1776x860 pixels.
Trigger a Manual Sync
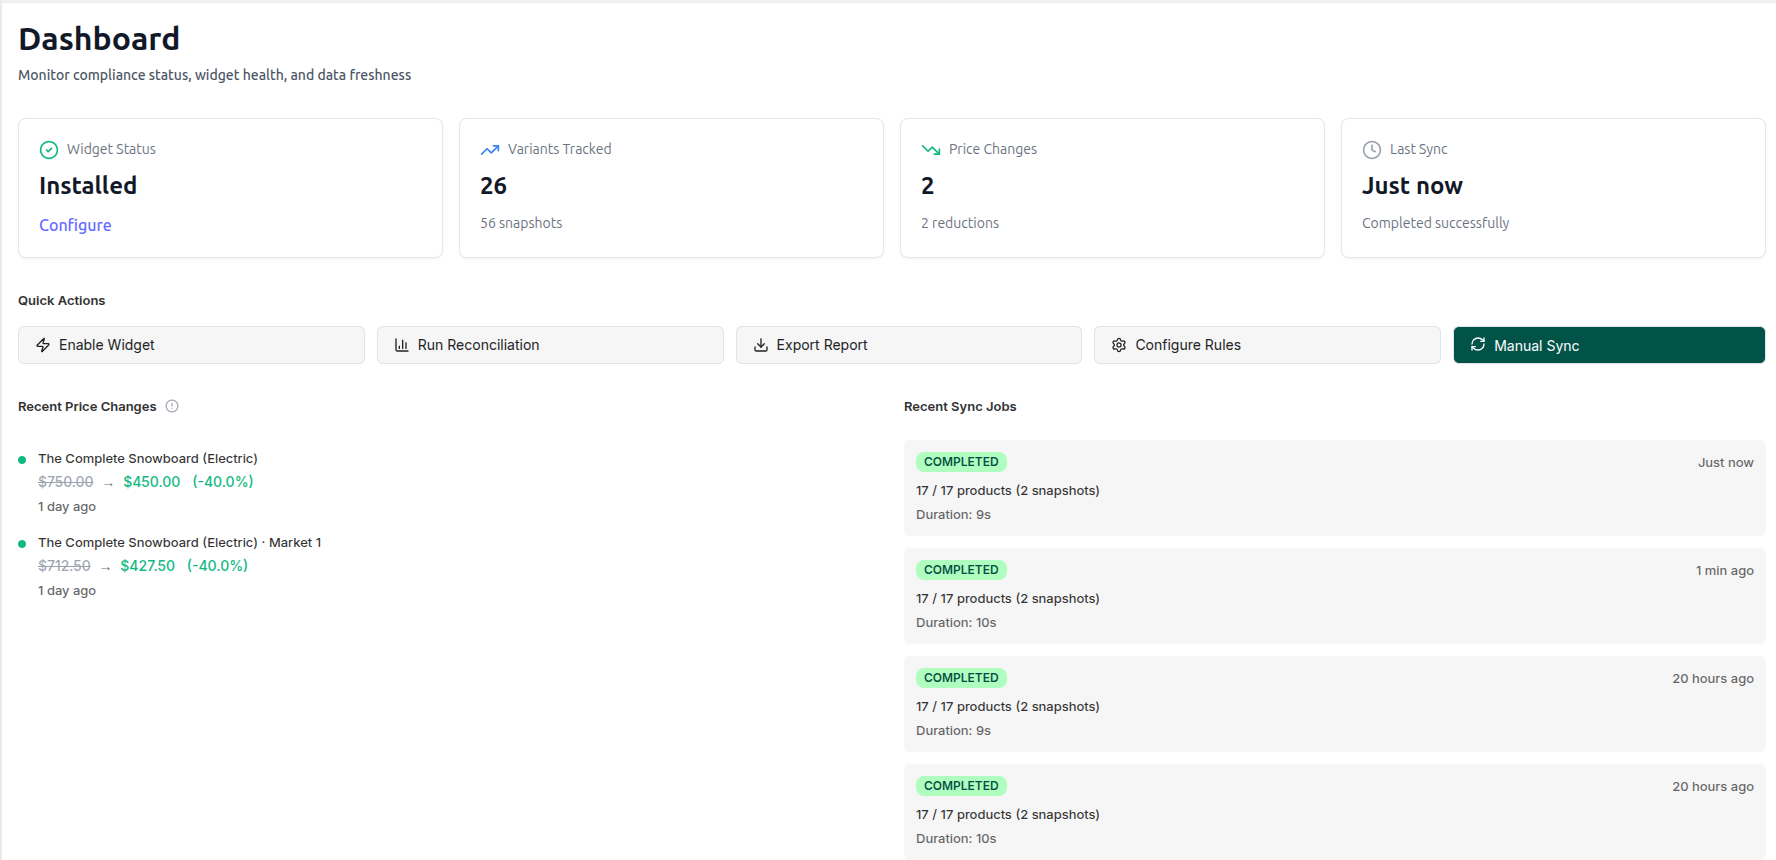1609,345
